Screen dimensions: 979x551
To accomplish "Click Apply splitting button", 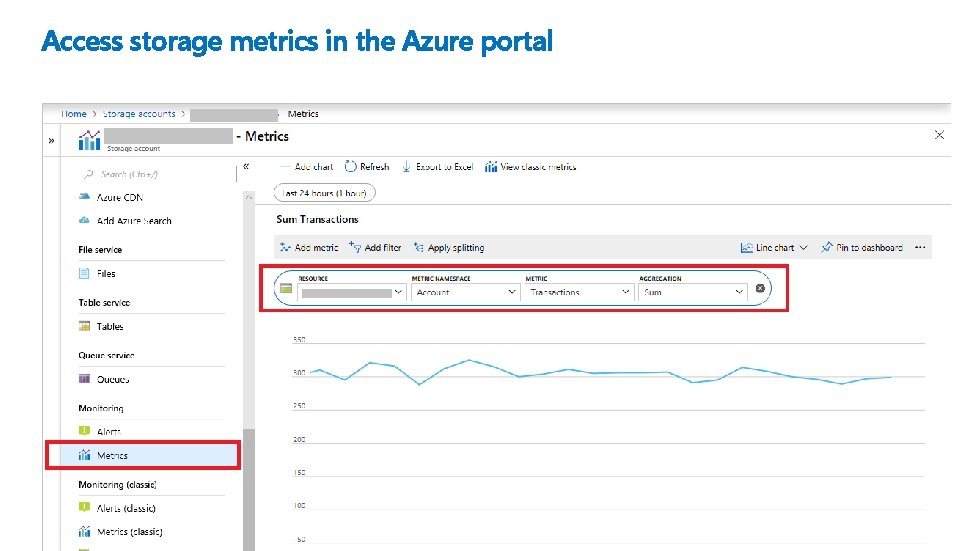I will (x=449, y=248).
